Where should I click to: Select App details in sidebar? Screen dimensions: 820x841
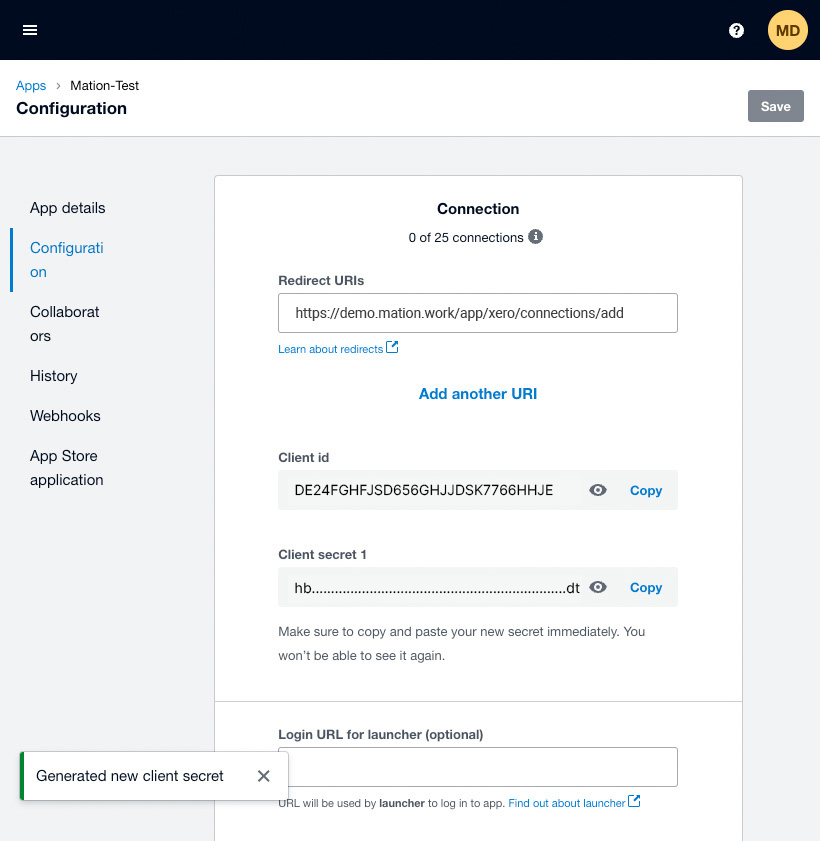click(68, 208)
